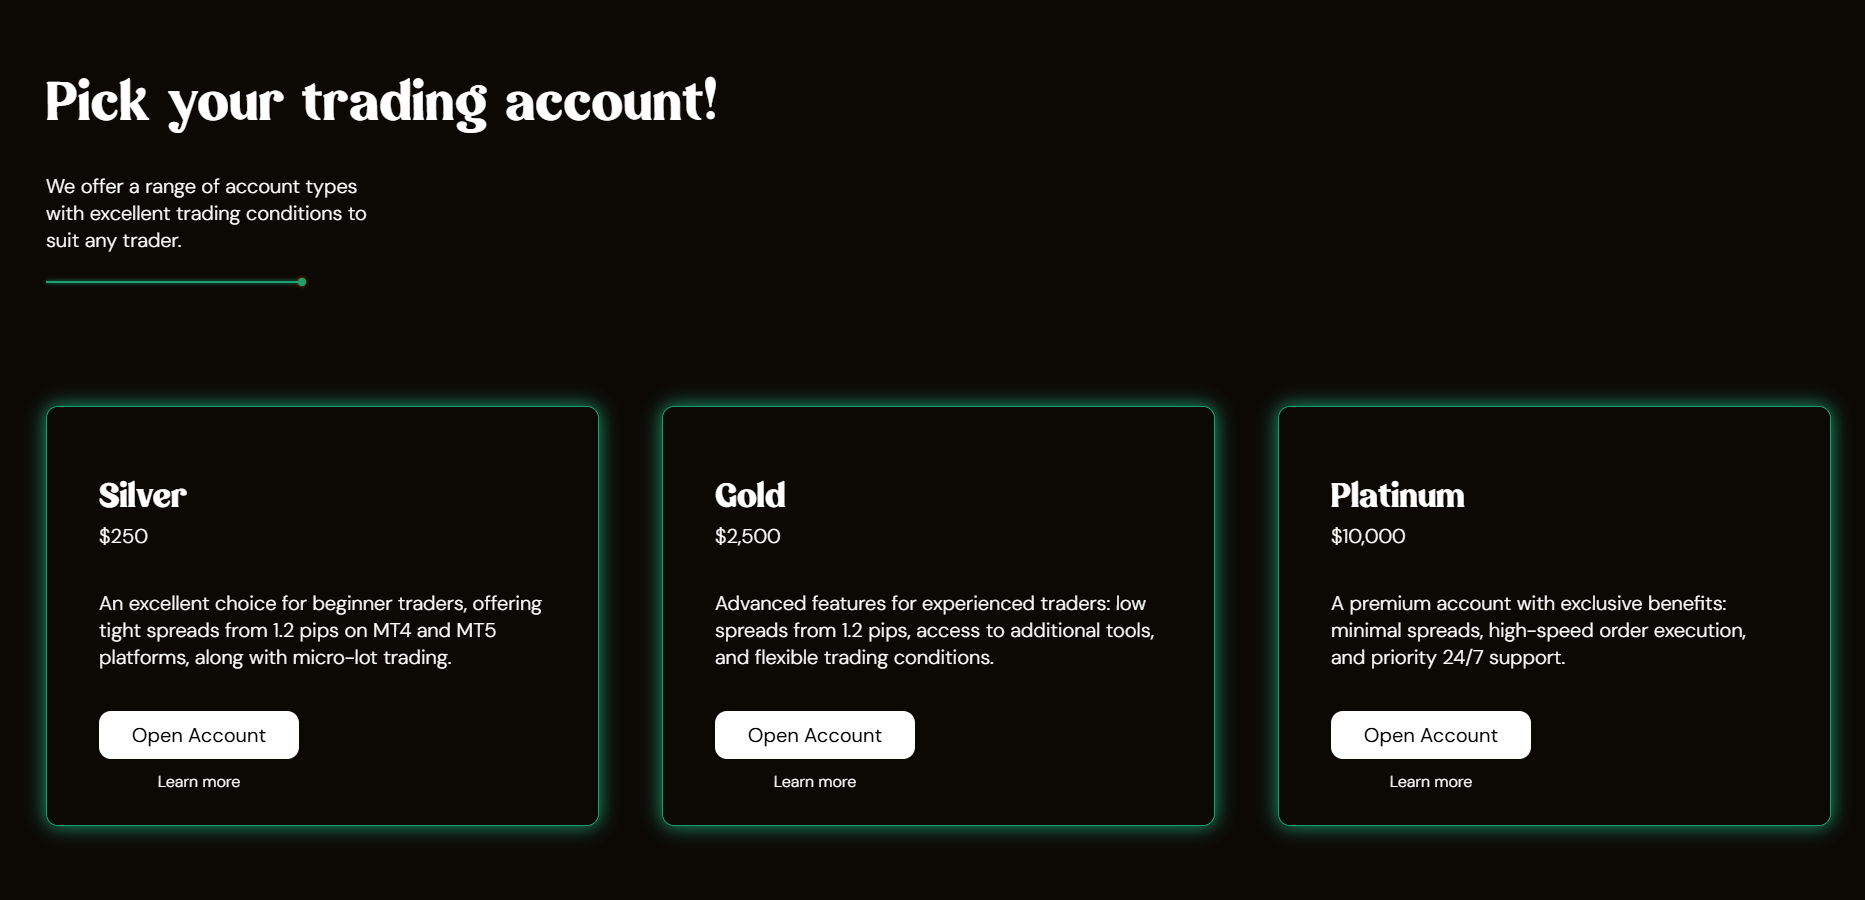Select the $250 minimum deposit text

point(123,537)
